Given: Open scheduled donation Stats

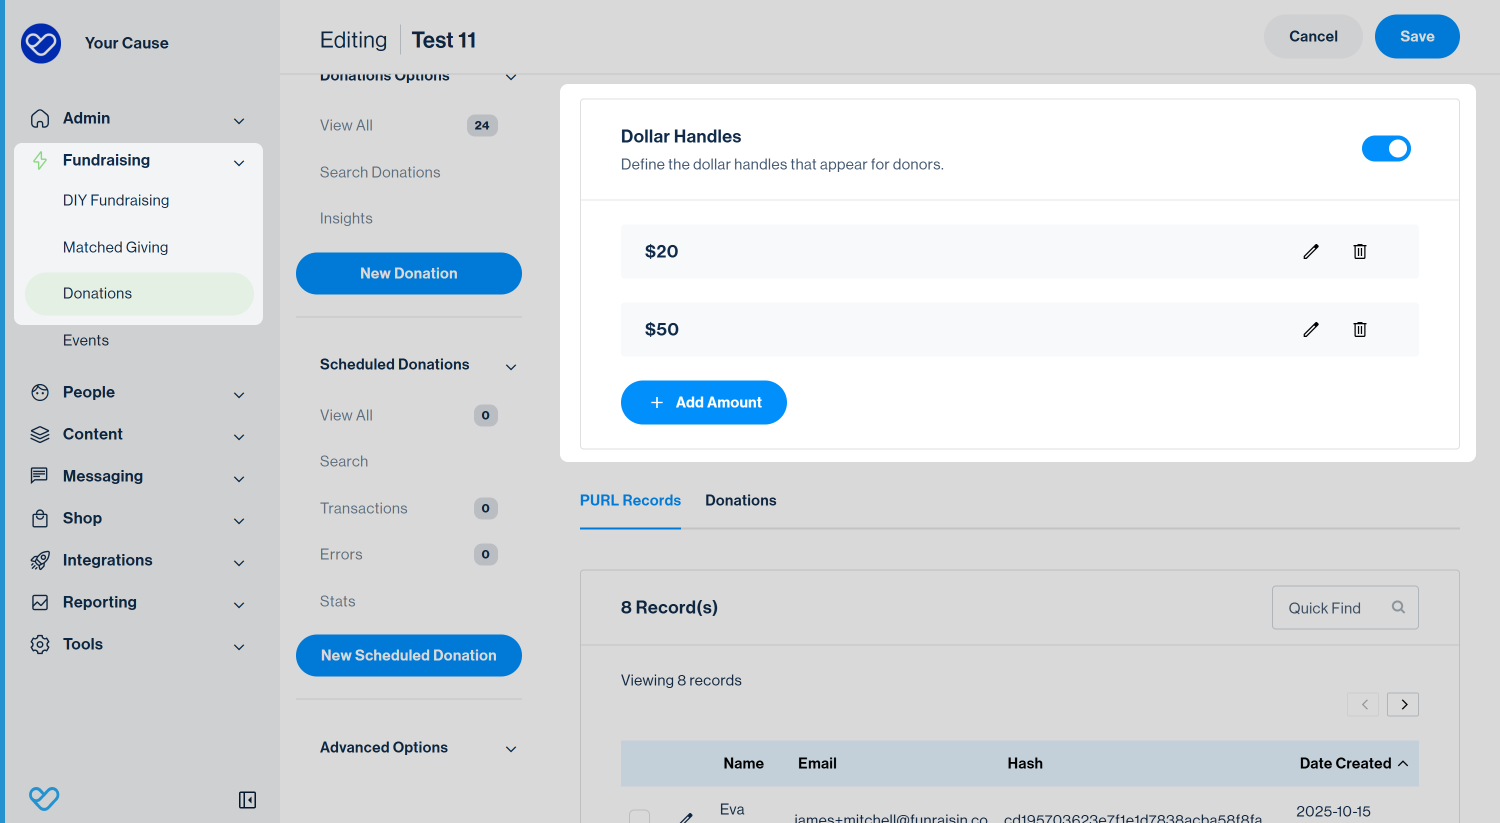Looking at the screenshot, I should point(338,601).
